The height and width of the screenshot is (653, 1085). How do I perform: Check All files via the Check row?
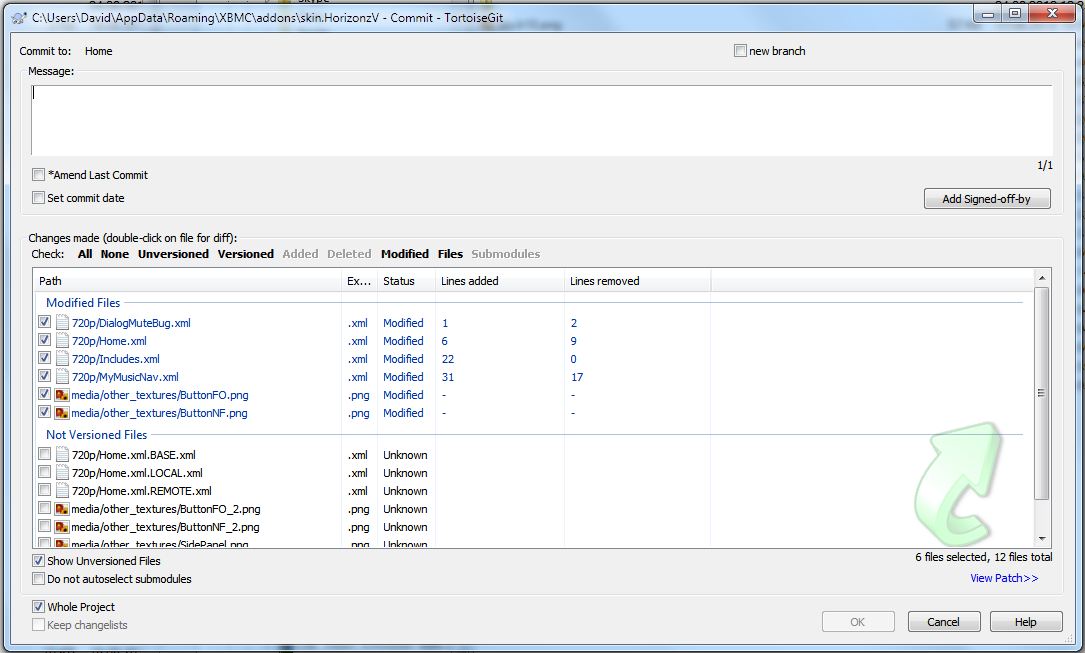pos(85,254)
